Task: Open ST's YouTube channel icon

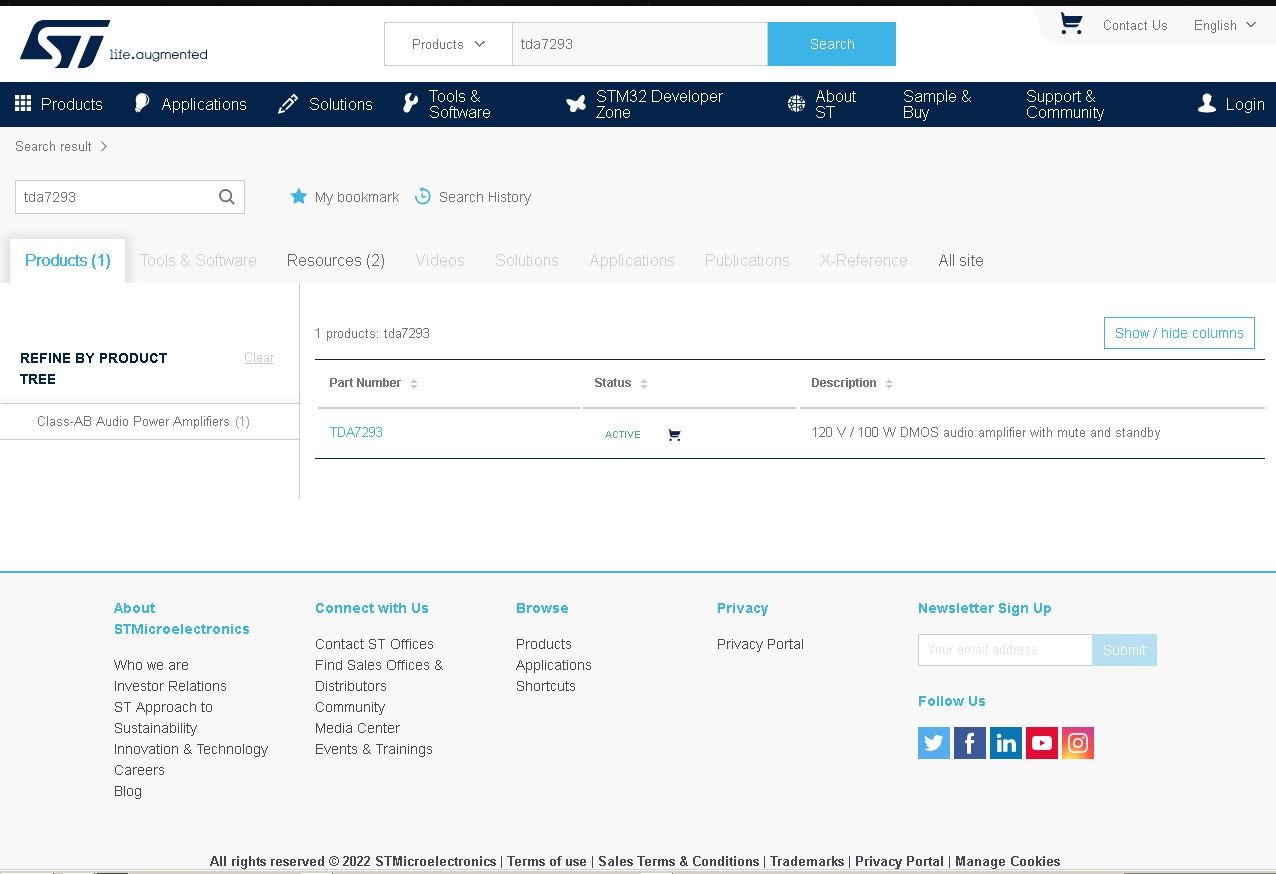Action: click(x=1042, y=743)
